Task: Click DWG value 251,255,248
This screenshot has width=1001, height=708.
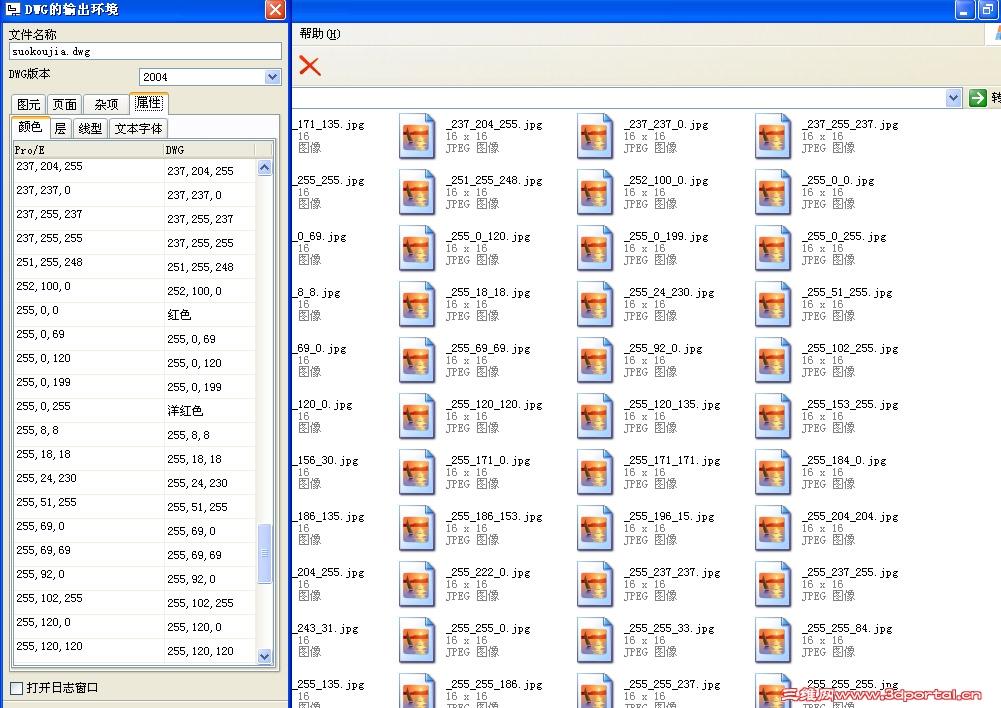Action: pyautogui.click(x=200, y=267)
